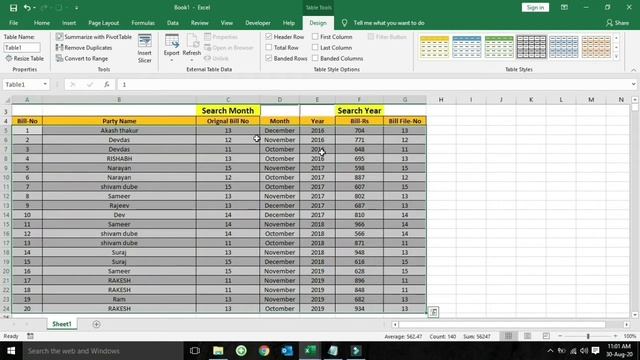
Task: Apply the yellow table style
Action: click(x=434, y=47)
